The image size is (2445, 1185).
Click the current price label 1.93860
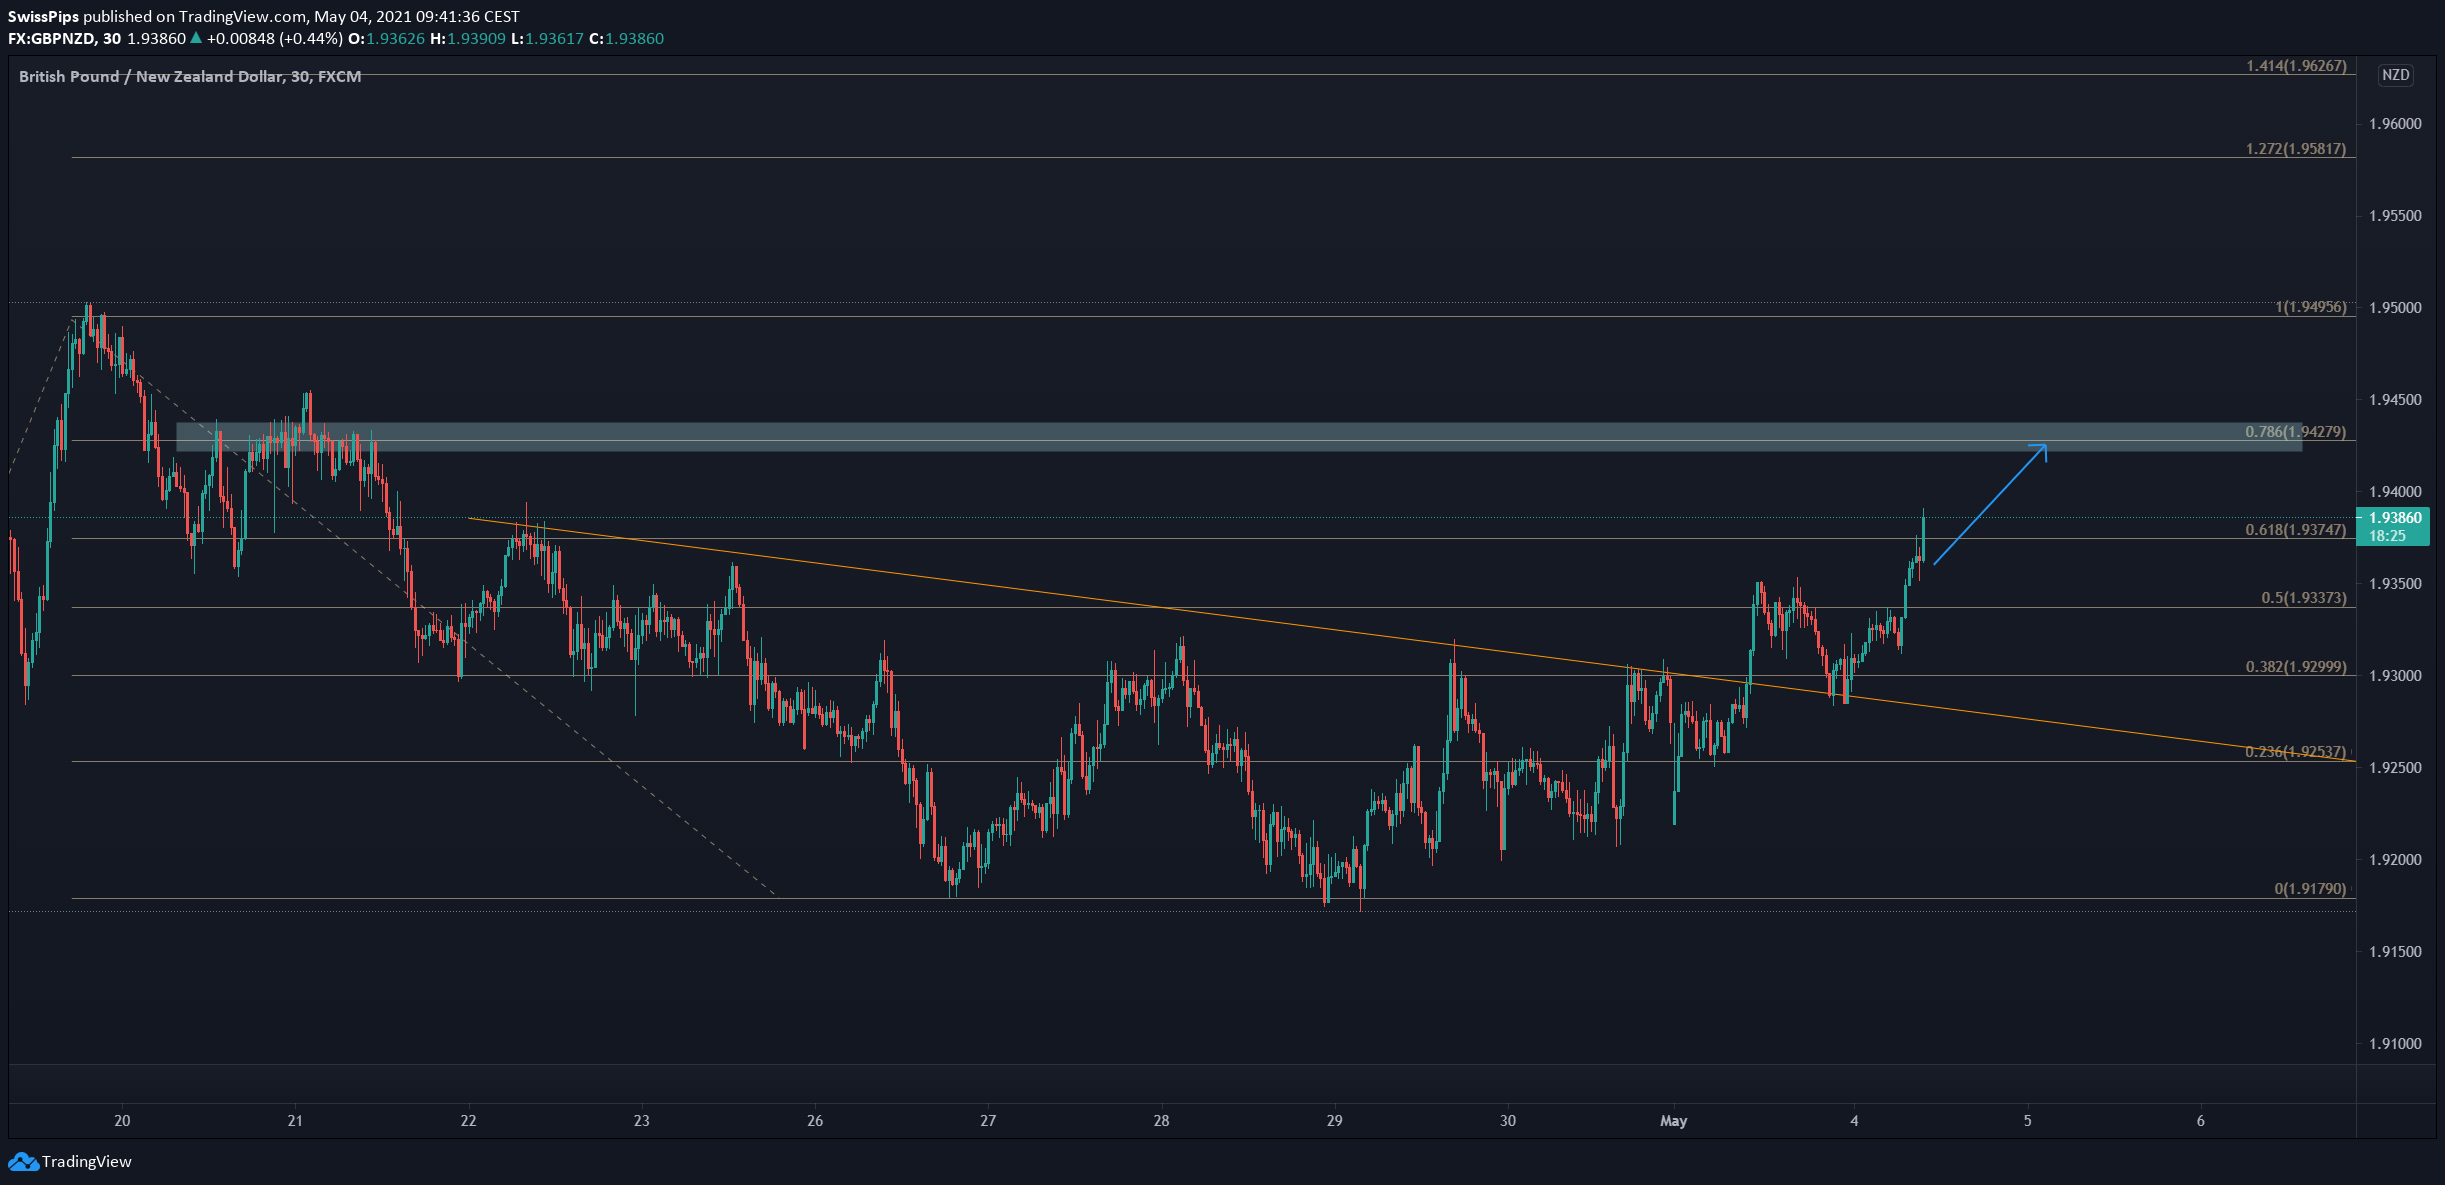tap(2395, 518)
